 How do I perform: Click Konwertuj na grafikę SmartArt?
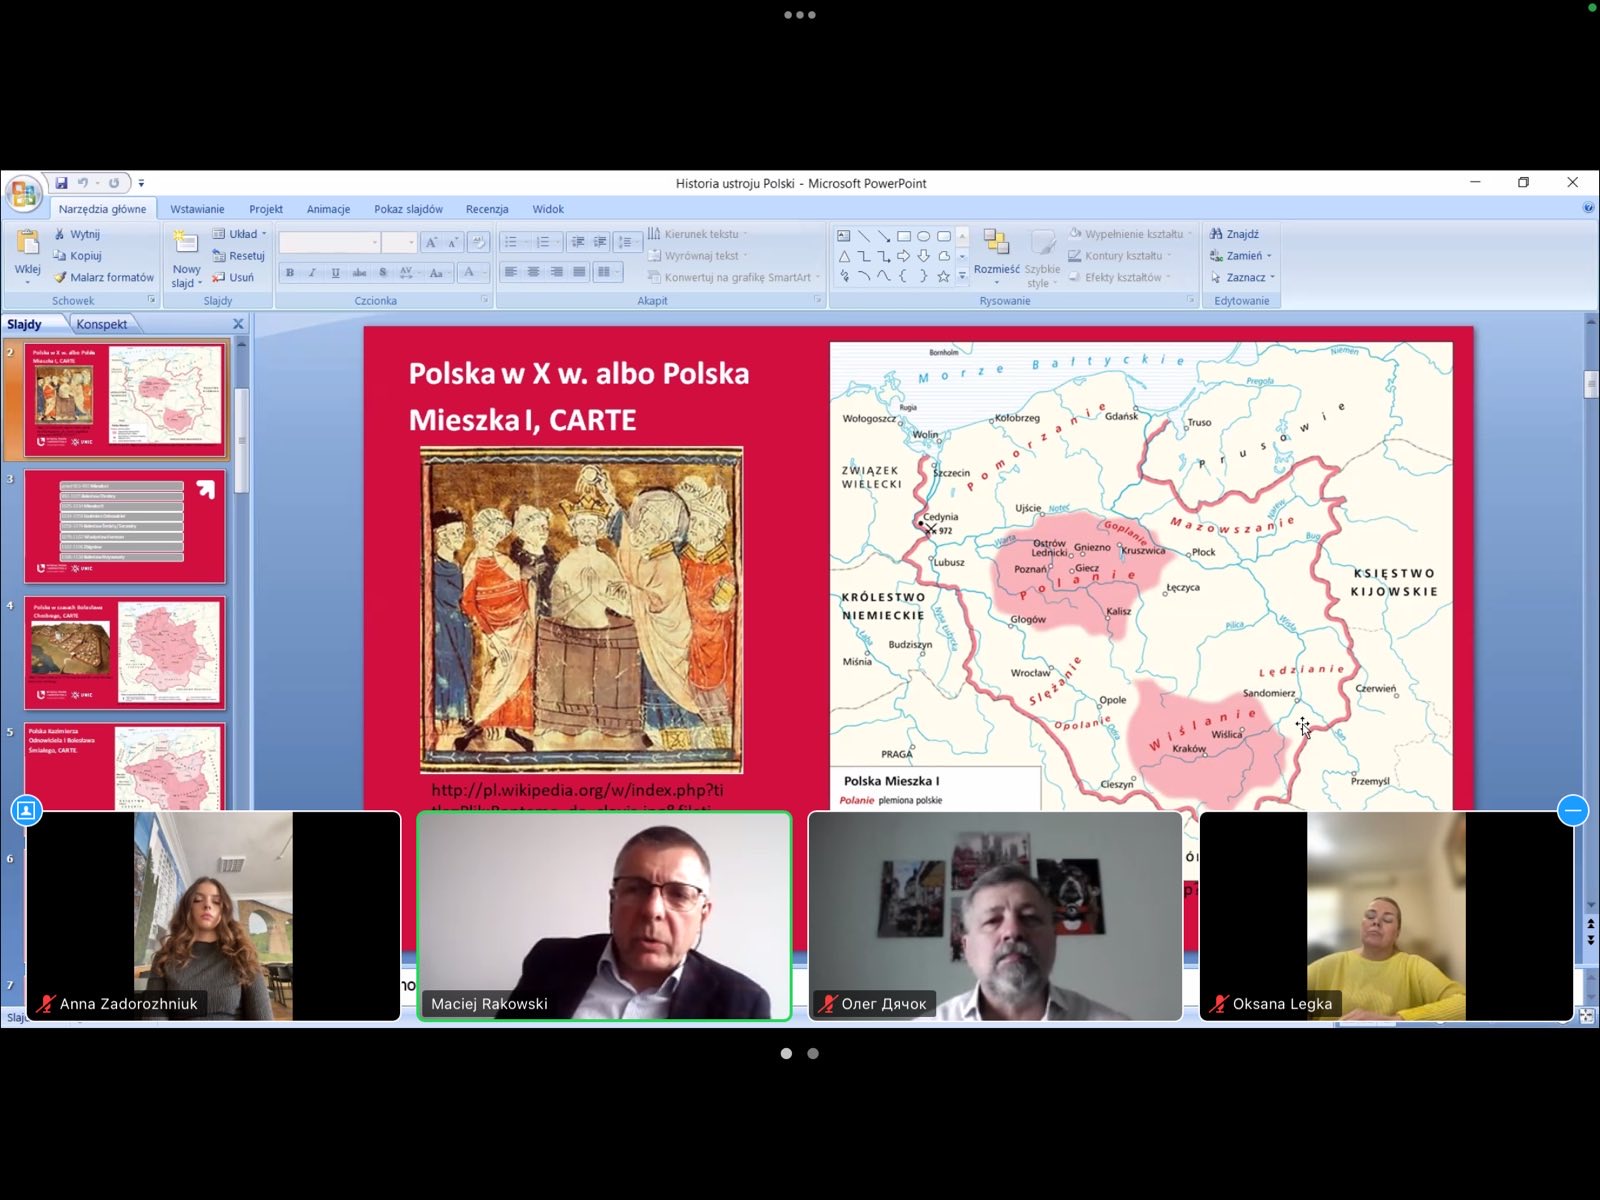(733, 277)
